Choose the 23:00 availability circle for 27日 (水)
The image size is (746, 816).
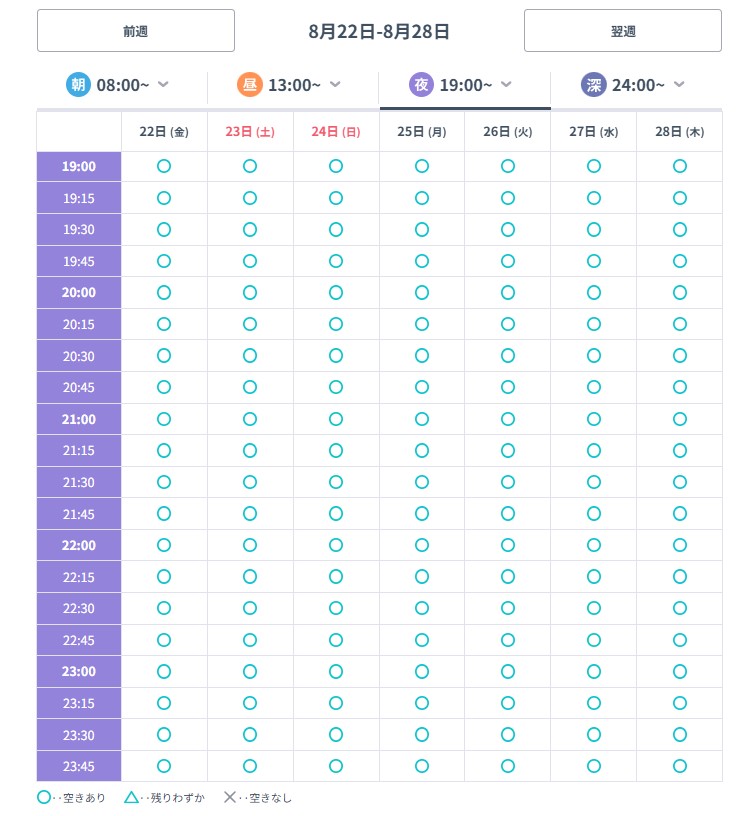593,671
